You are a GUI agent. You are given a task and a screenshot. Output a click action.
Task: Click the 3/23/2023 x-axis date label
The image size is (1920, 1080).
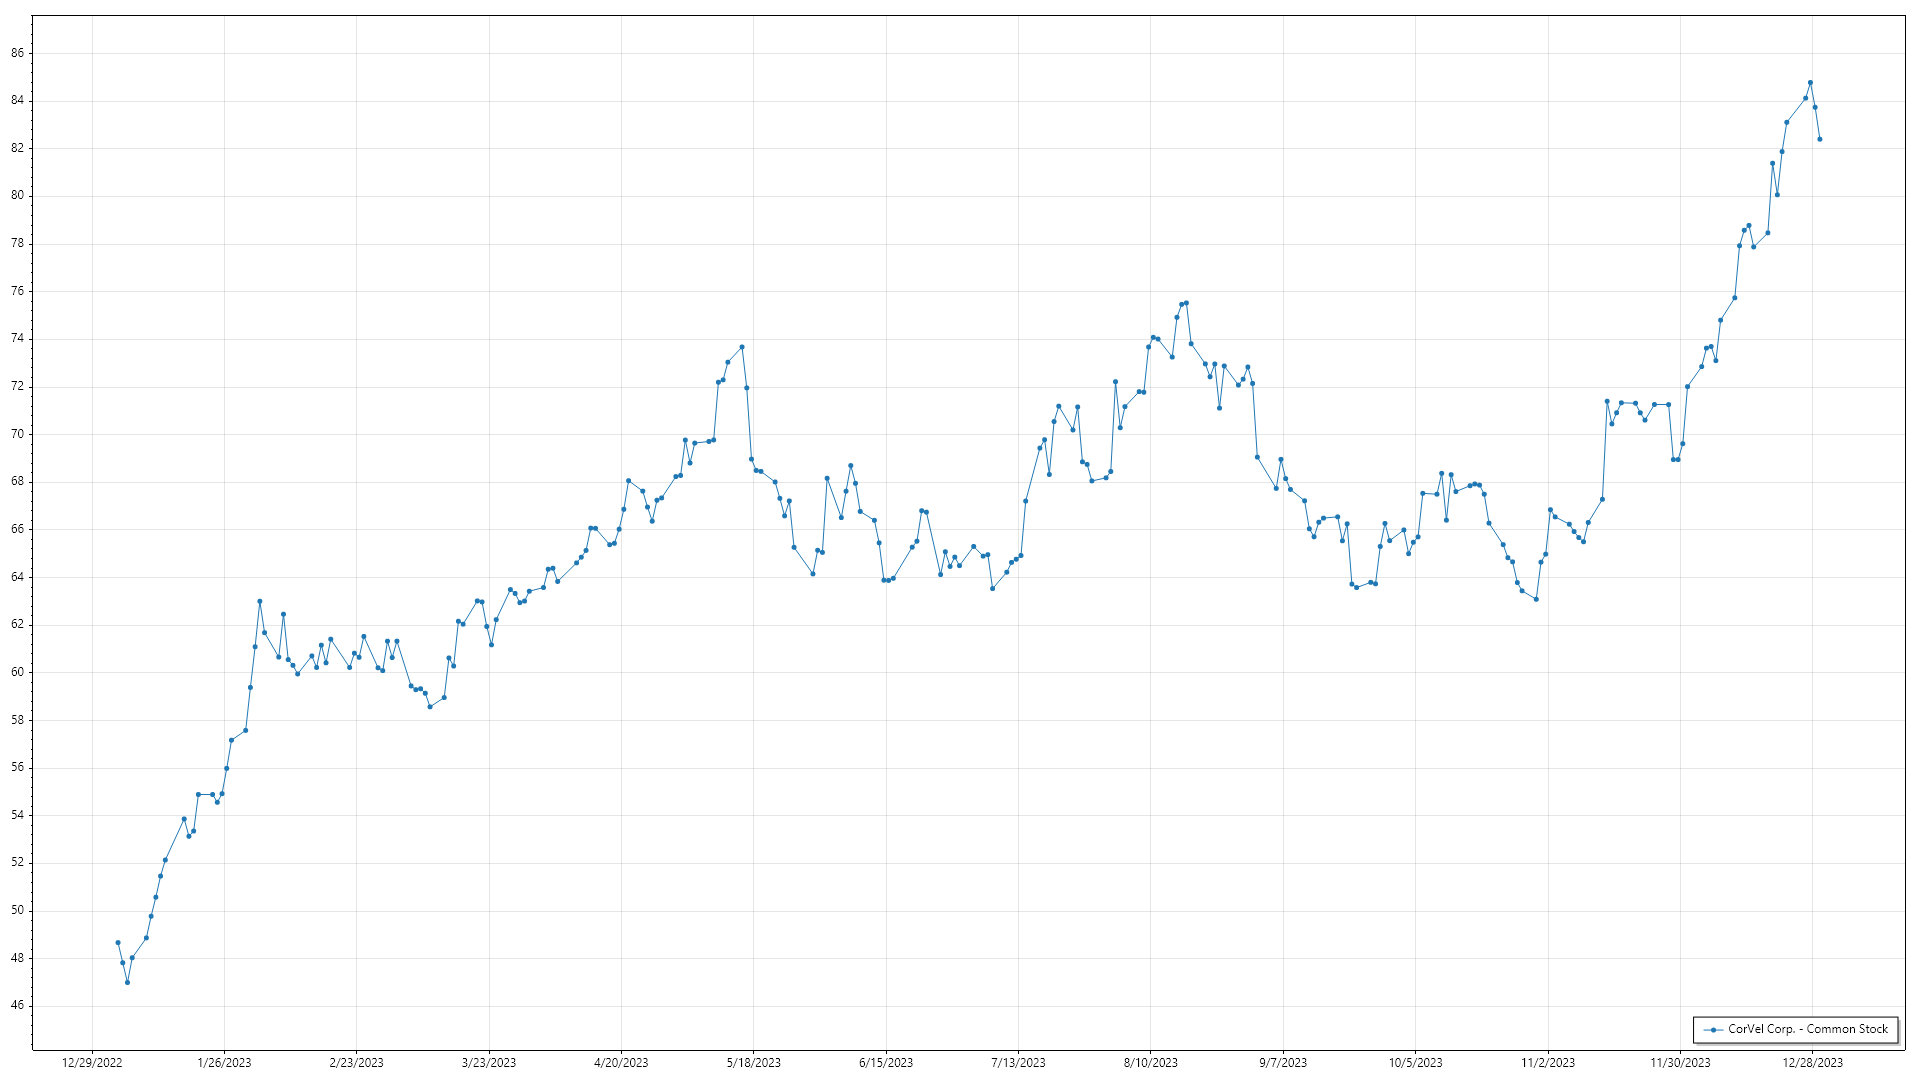coord(489,1063)
